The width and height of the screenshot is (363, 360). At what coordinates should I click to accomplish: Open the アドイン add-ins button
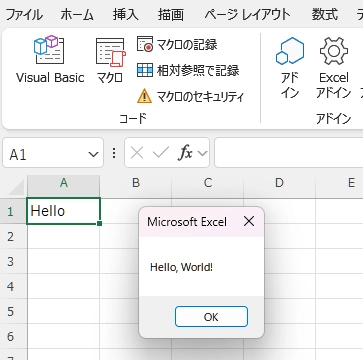(290, 68)
